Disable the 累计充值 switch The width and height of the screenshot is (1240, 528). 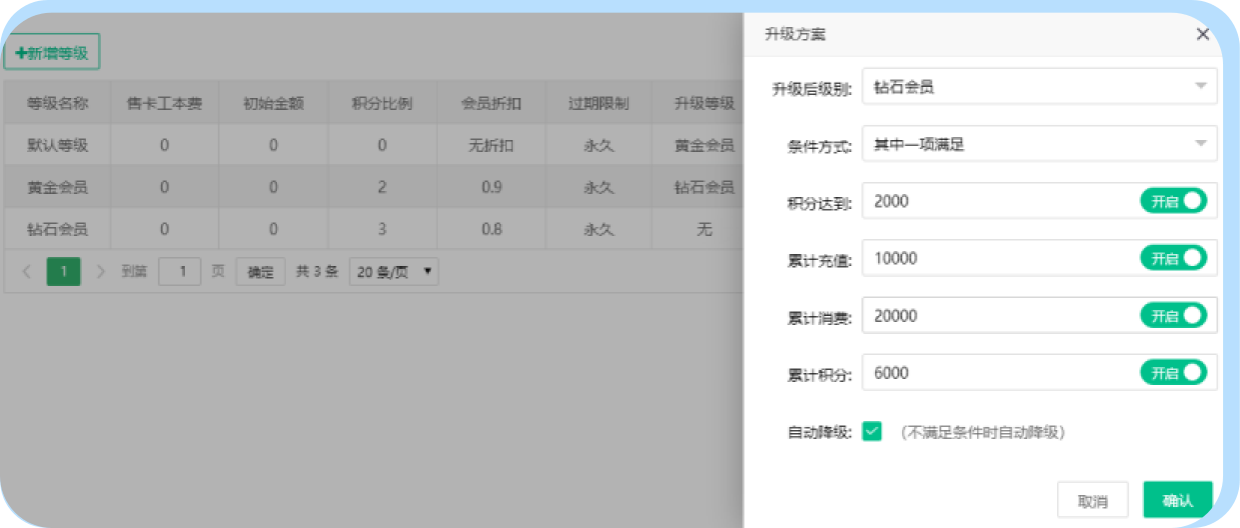tap(1173, 258)
